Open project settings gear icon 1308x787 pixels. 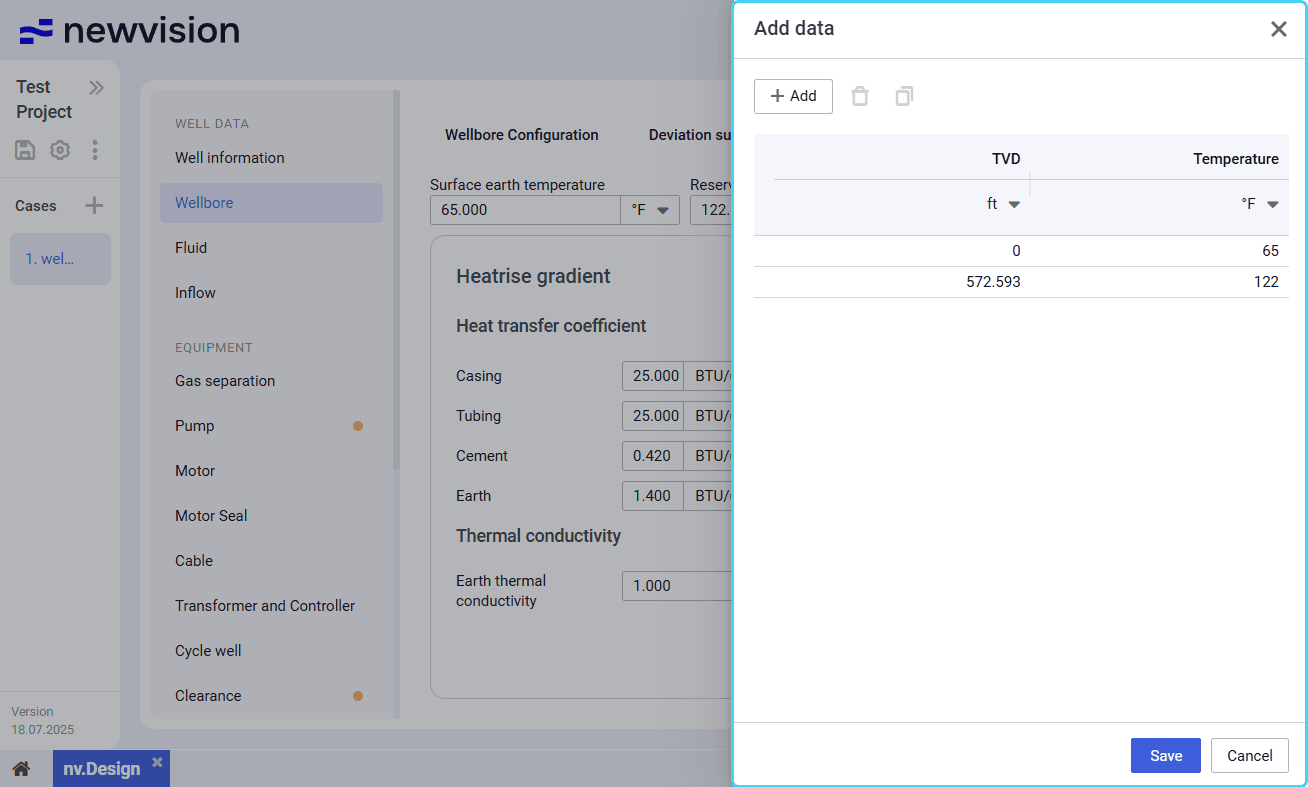tap(60, 150)
